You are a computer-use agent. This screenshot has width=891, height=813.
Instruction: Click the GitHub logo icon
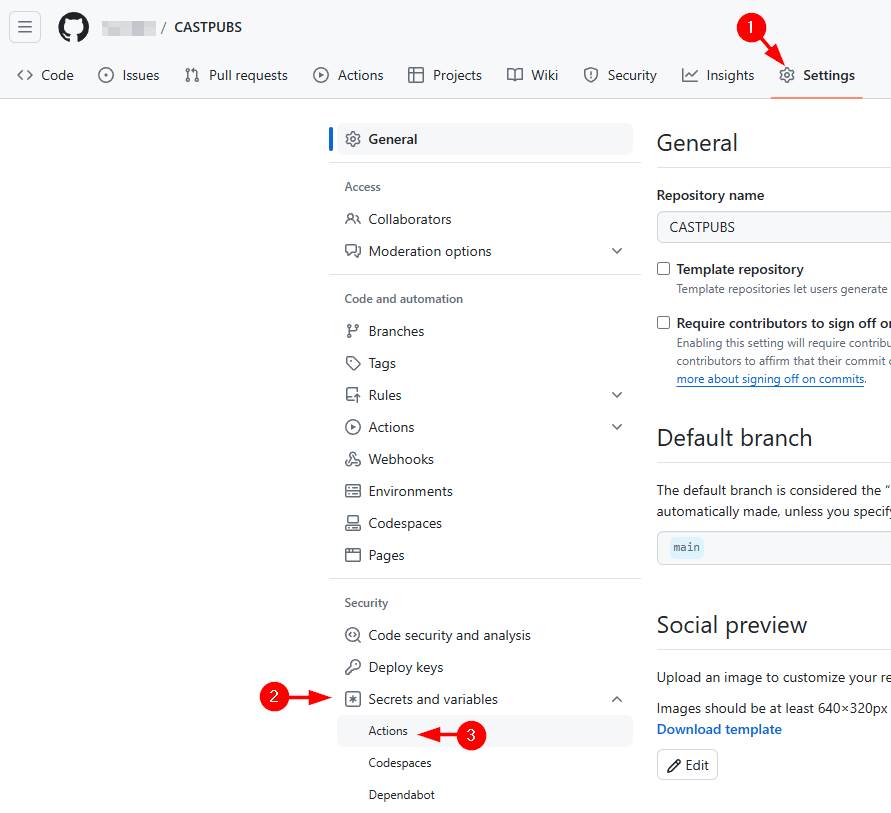point(73,27)
